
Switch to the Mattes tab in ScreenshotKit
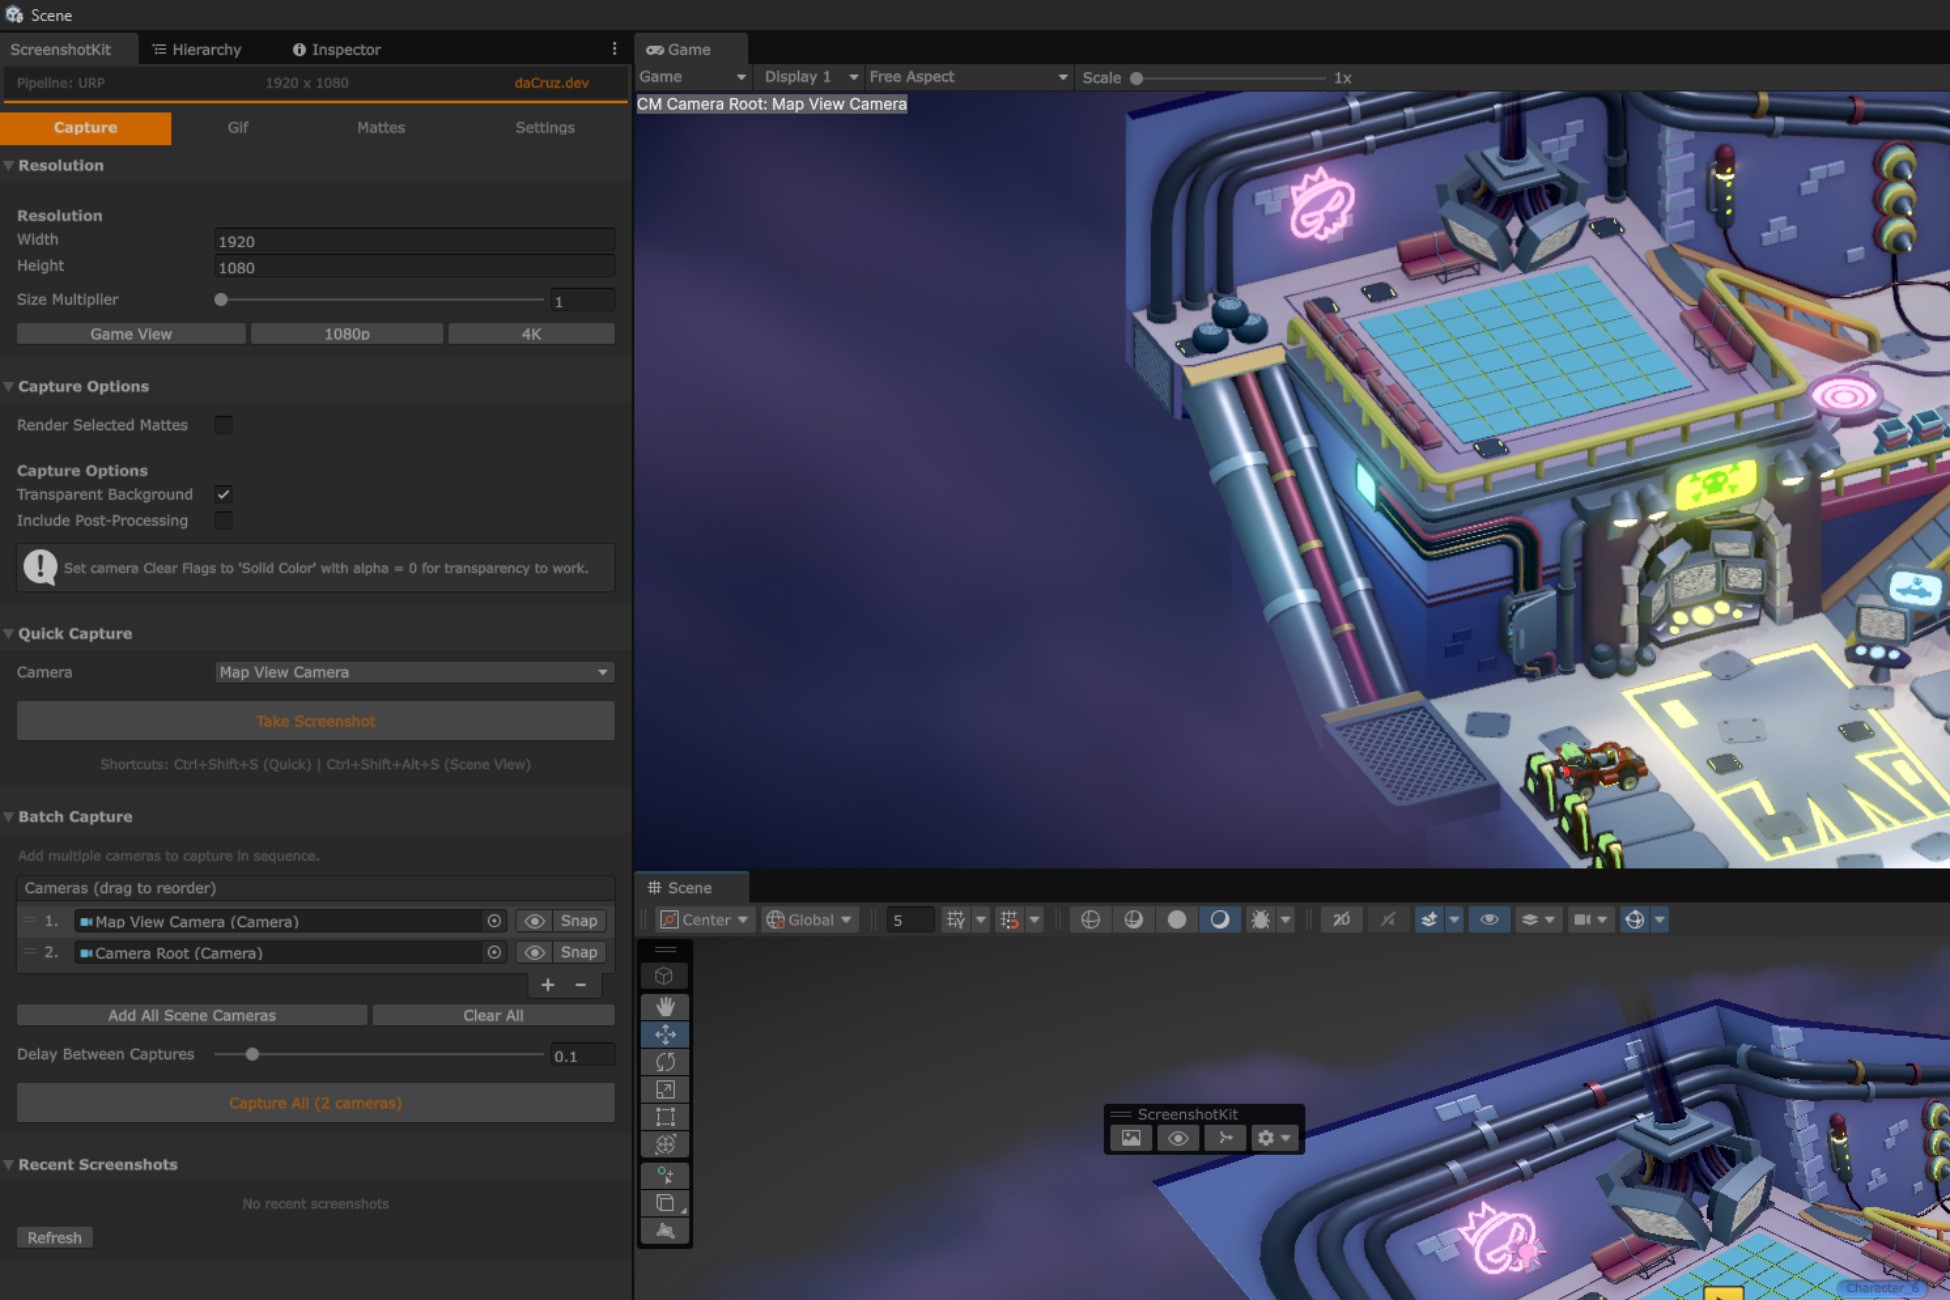(380, 127)
